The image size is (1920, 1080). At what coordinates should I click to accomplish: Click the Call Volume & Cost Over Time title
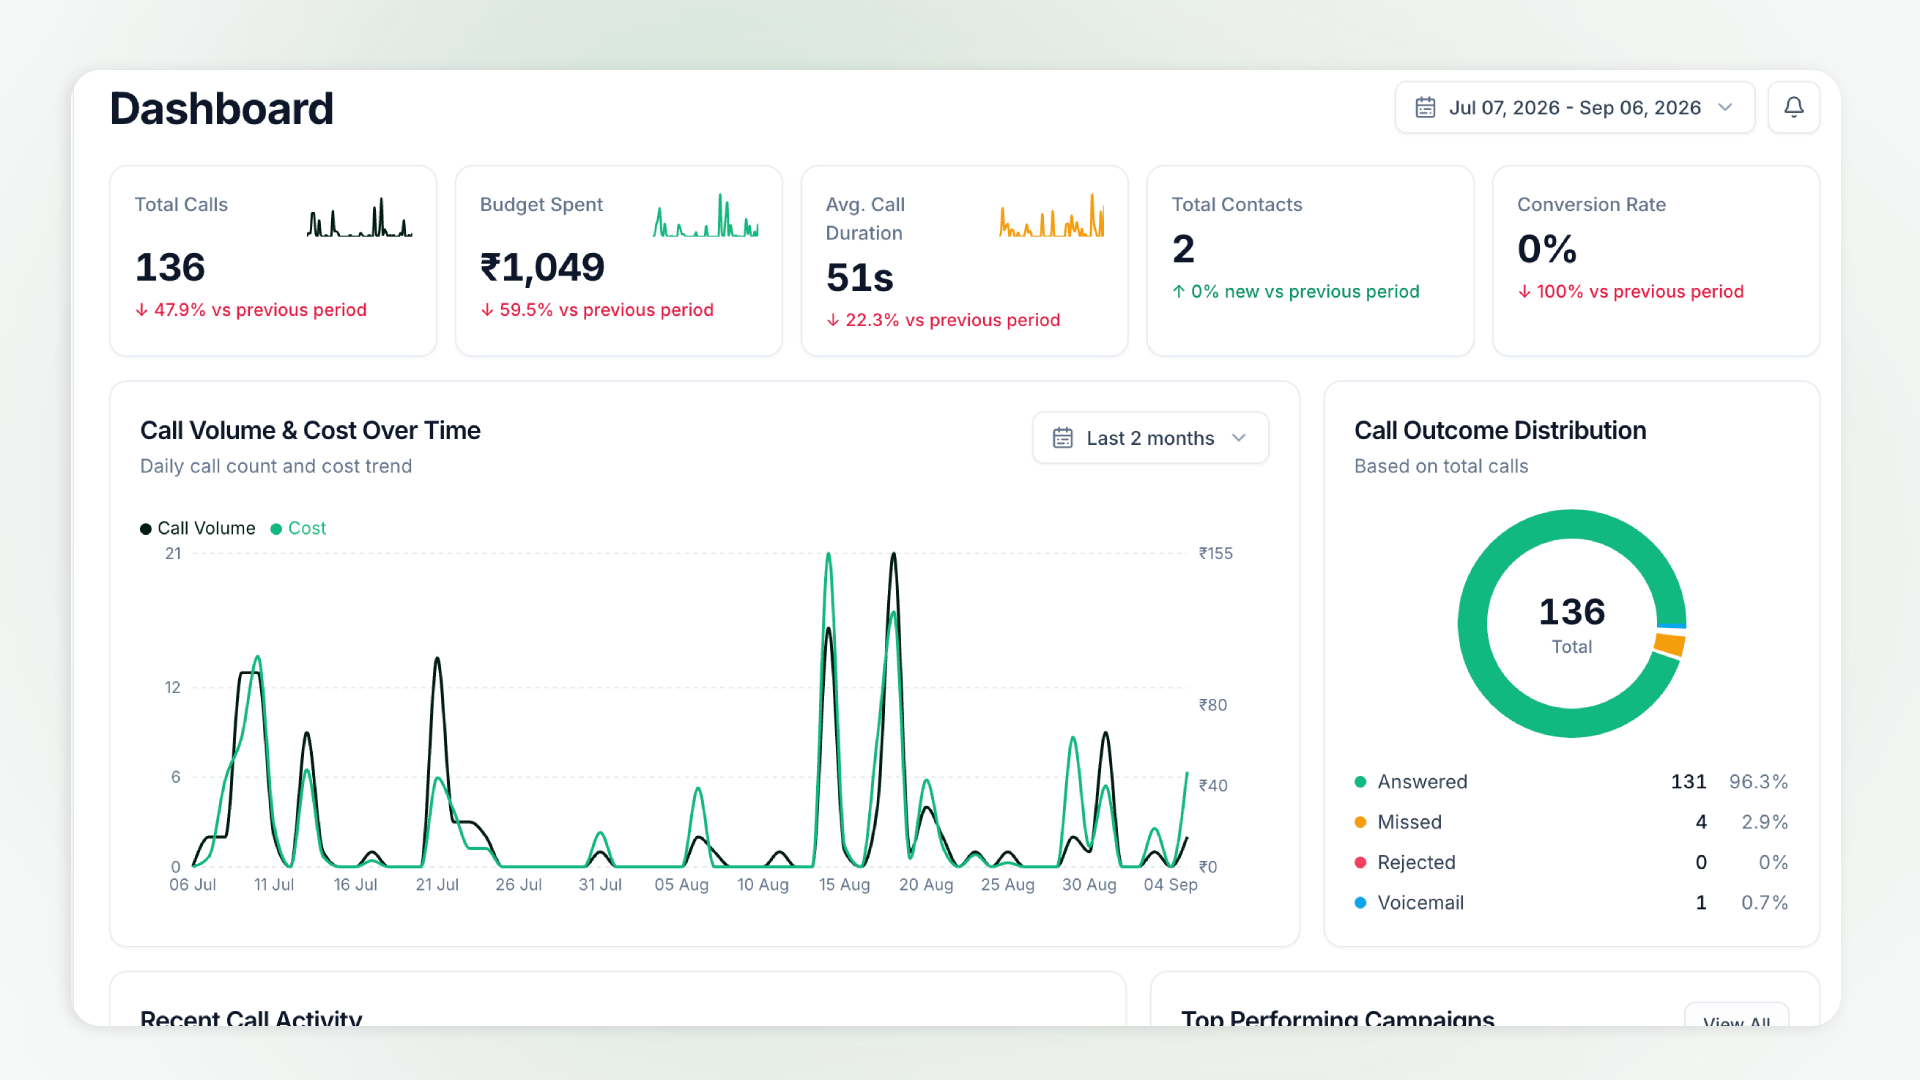(310, 430)
